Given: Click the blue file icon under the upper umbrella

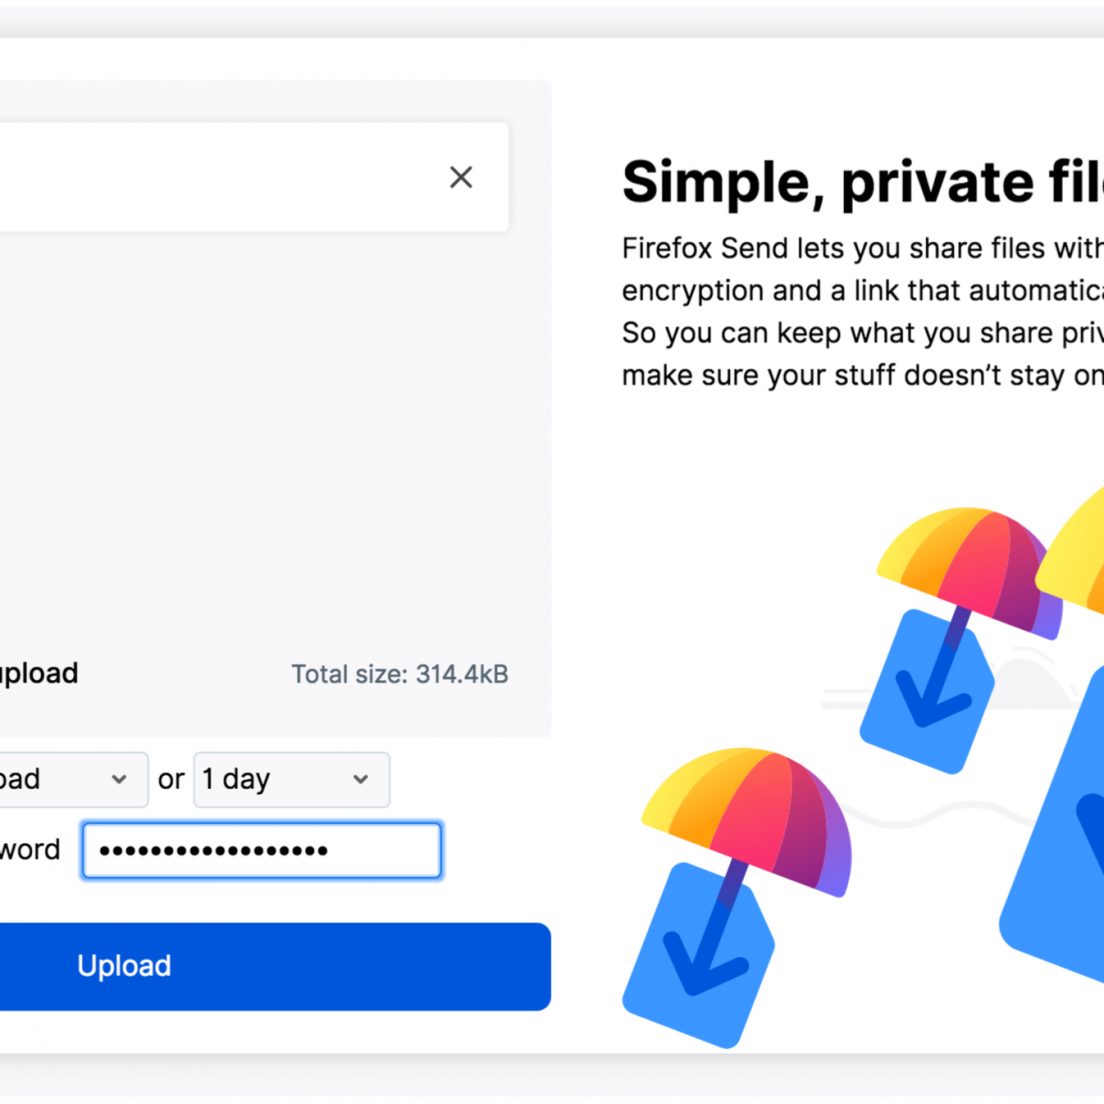Looking at the screenshot, I should click(927, 691).
